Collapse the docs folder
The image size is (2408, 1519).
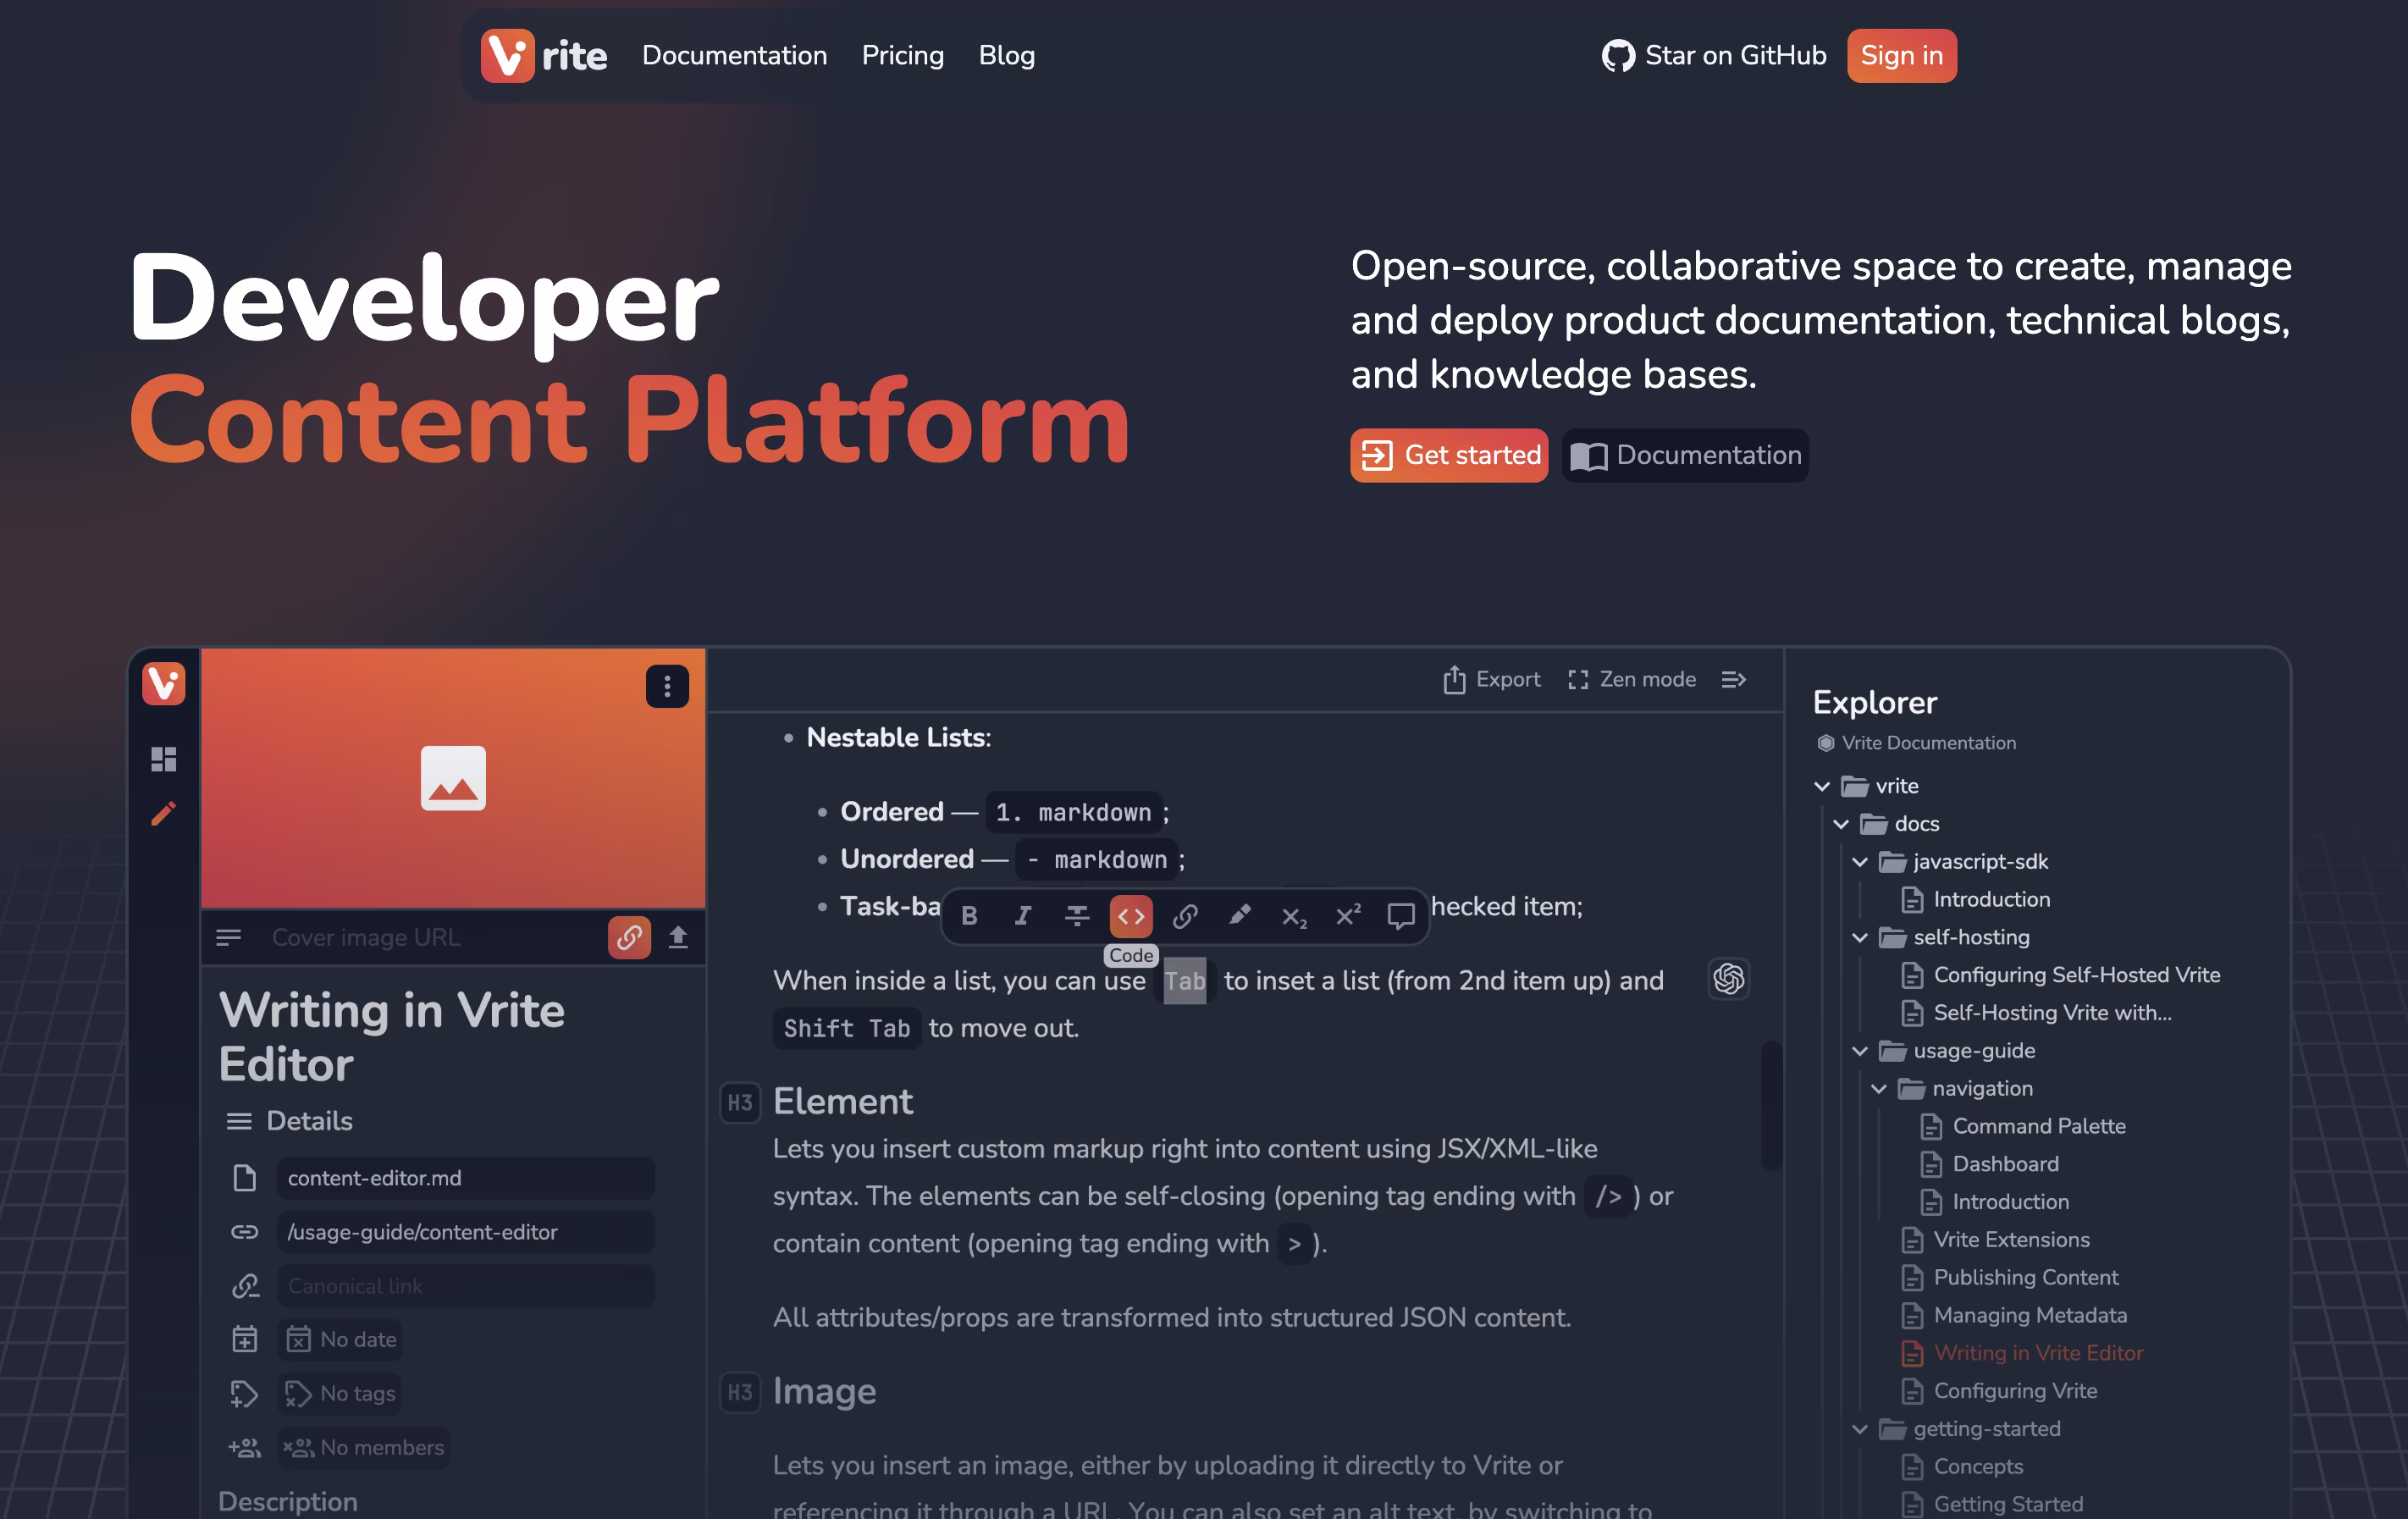click(x=1841, y=824)
